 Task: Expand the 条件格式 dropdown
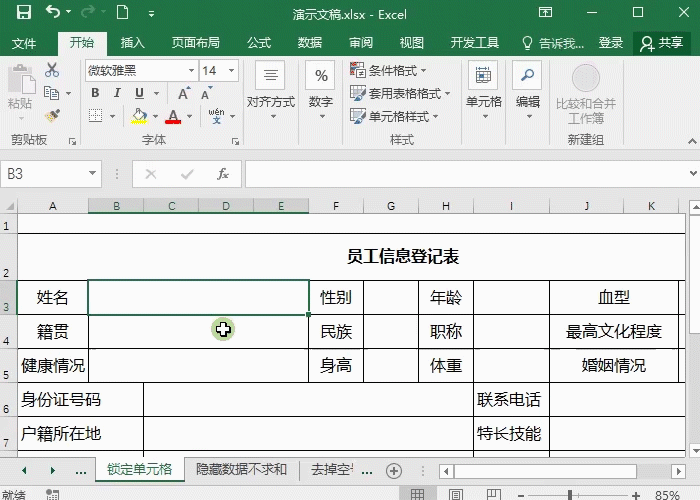coord(389,71)
